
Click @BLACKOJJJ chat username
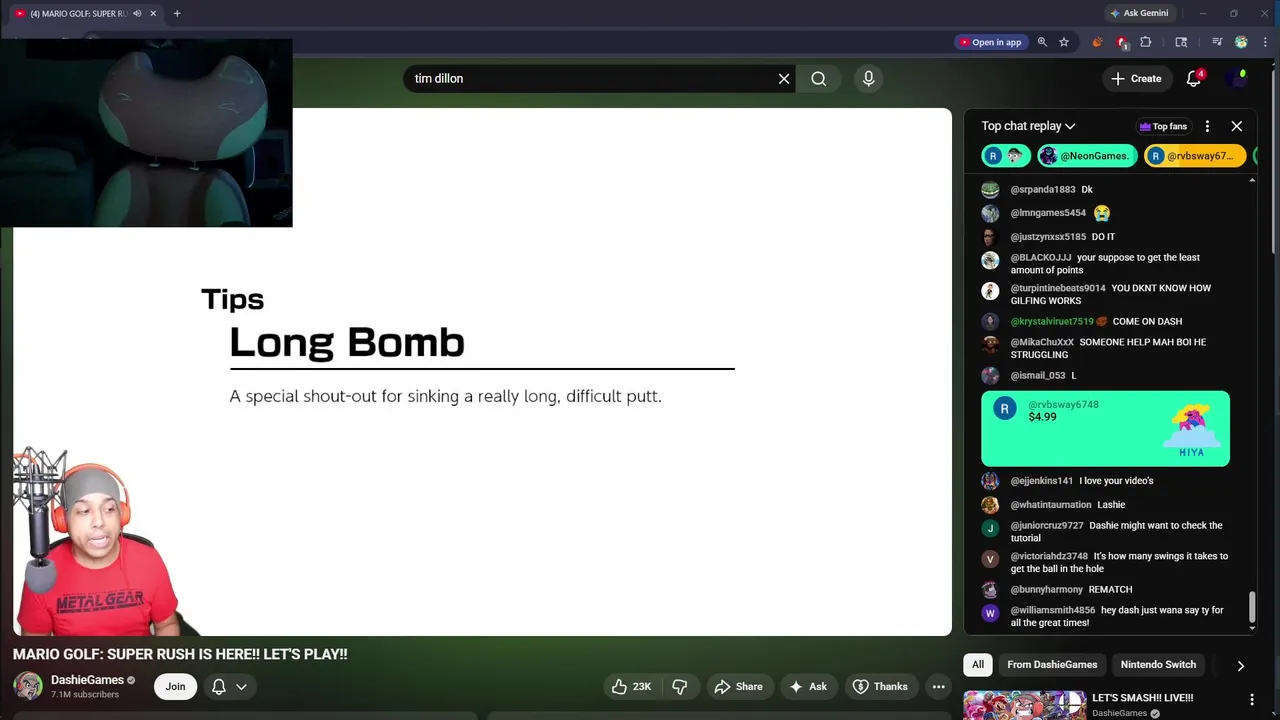point(1040,257)
